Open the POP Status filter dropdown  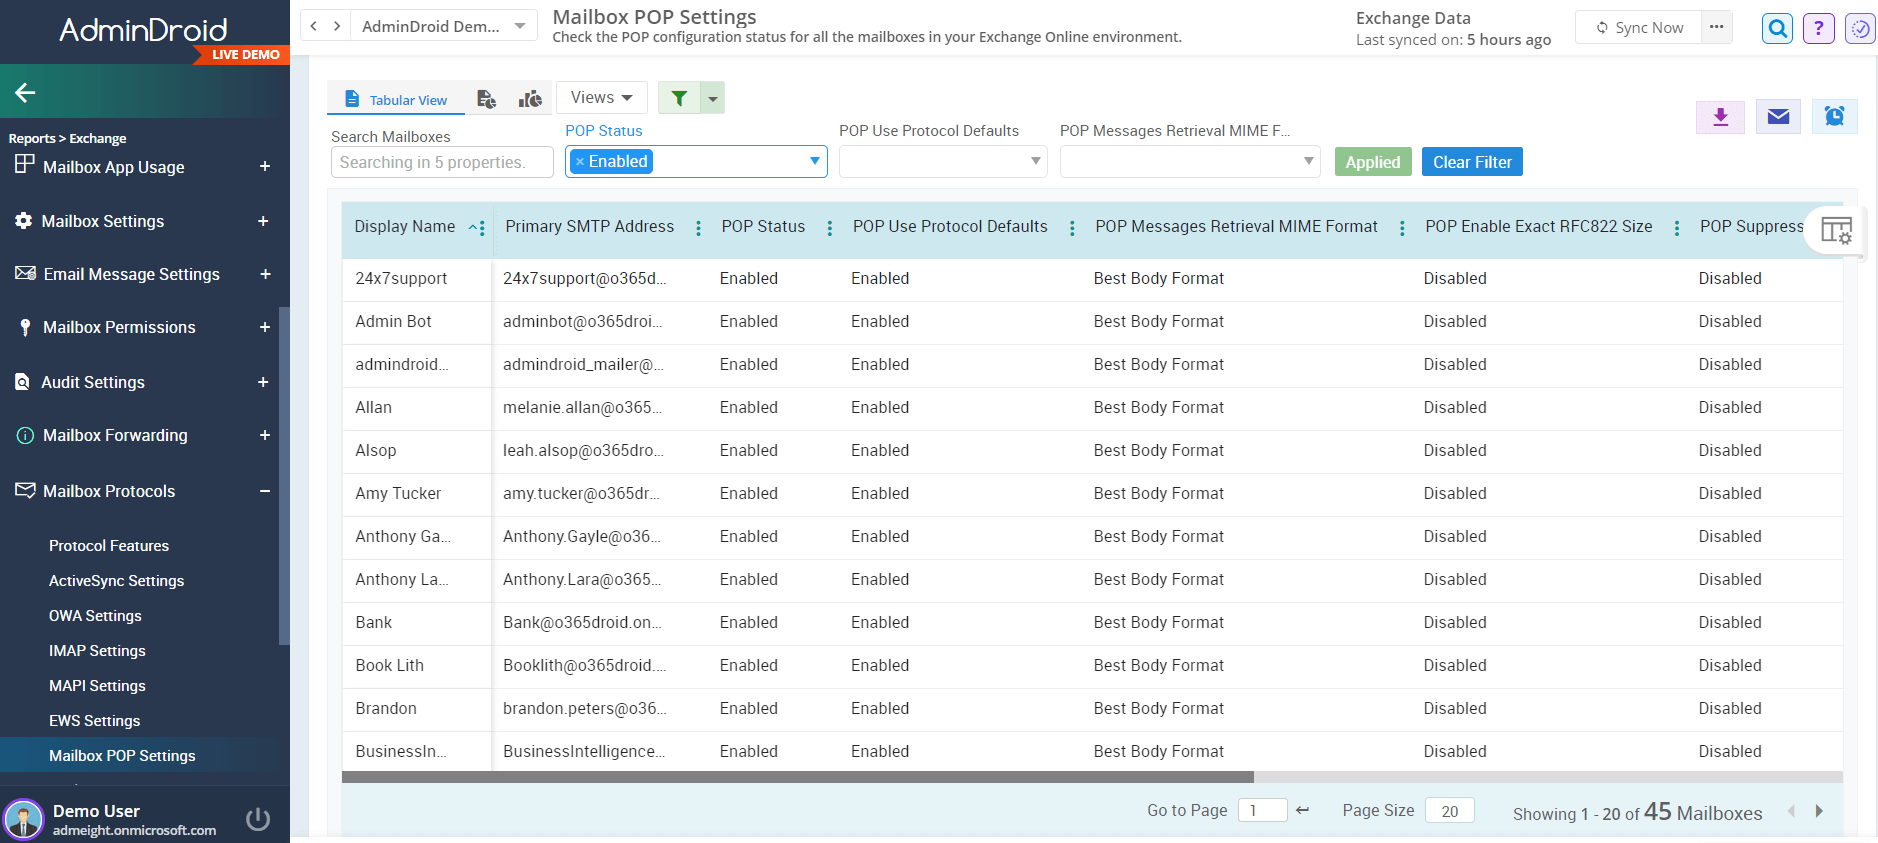(815, 161)
